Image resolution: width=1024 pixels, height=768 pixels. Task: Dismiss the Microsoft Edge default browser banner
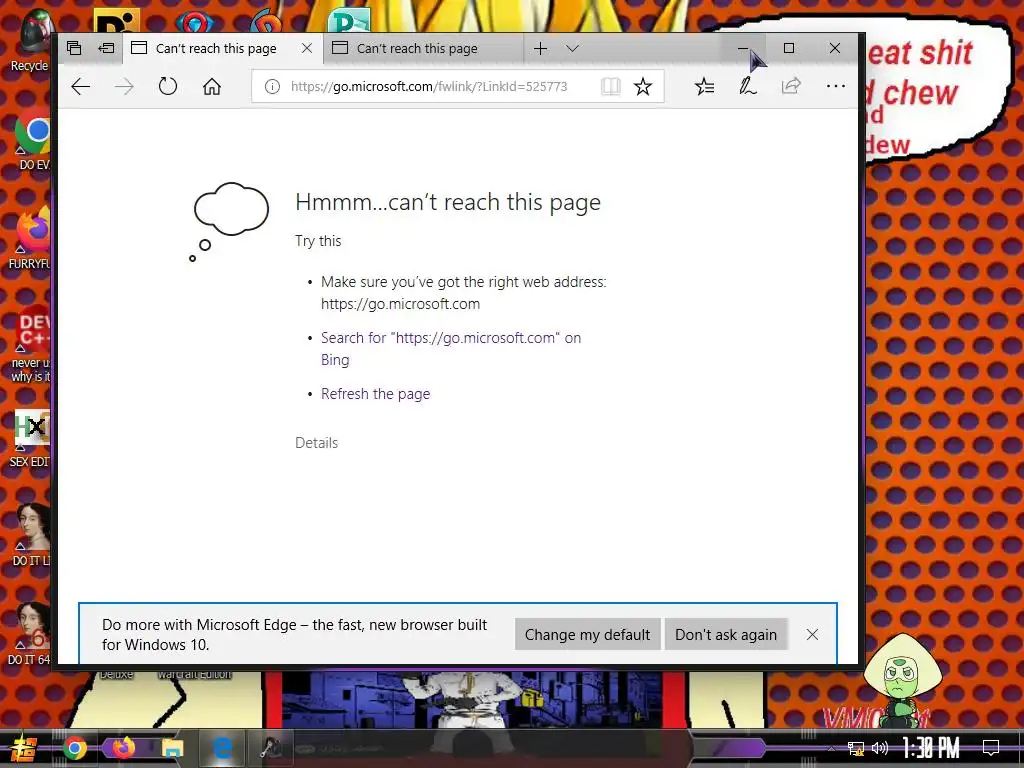(812, 635)
